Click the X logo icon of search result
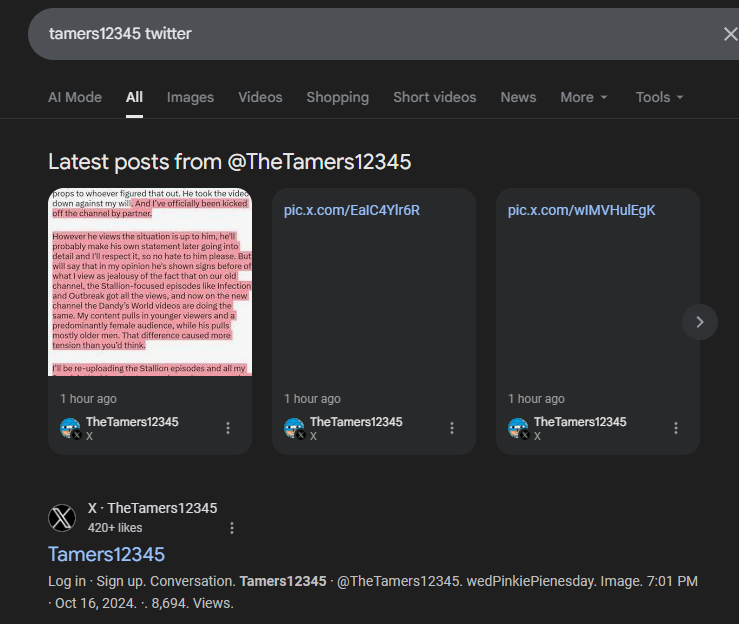The height and width of the screenshot is (624, 739). click(62, 518)
